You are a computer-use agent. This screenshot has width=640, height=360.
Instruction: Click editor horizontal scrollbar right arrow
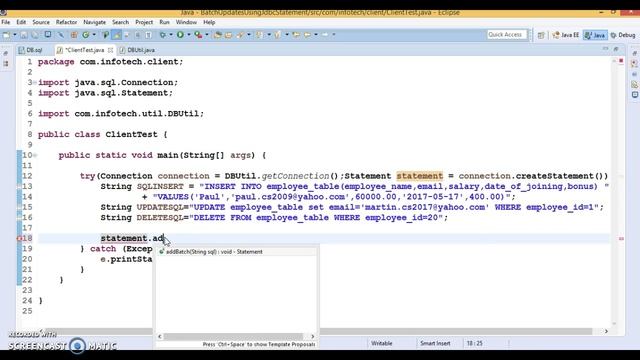pyautogui.click(x=606, y=331)
